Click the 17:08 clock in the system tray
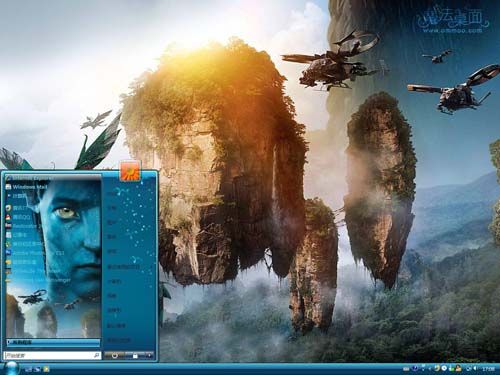The width and height of the screenshot is (500, 375). click(489, 369)
